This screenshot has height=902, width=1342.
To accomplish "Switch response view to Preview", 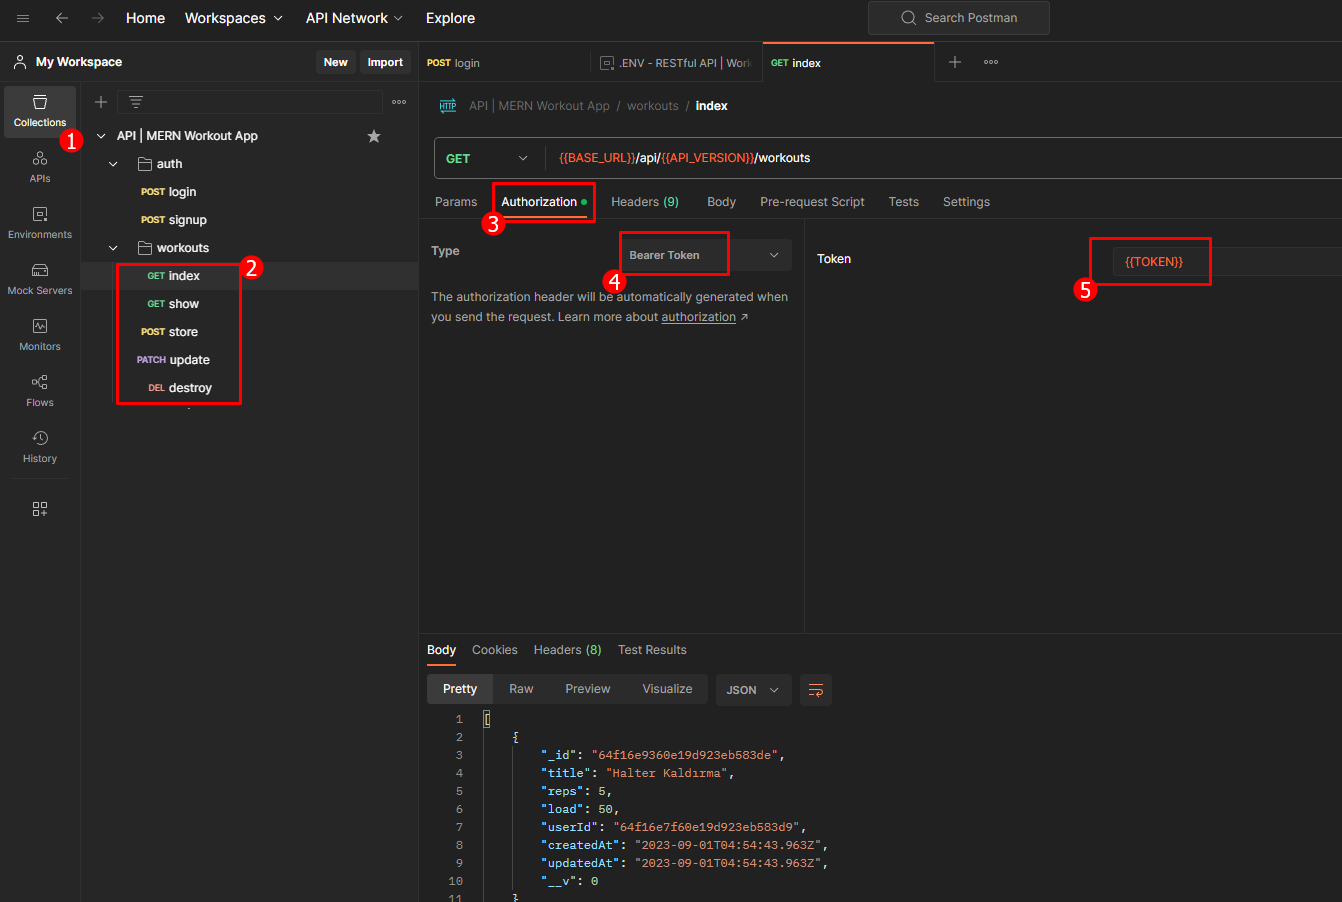I will (588, 689).
